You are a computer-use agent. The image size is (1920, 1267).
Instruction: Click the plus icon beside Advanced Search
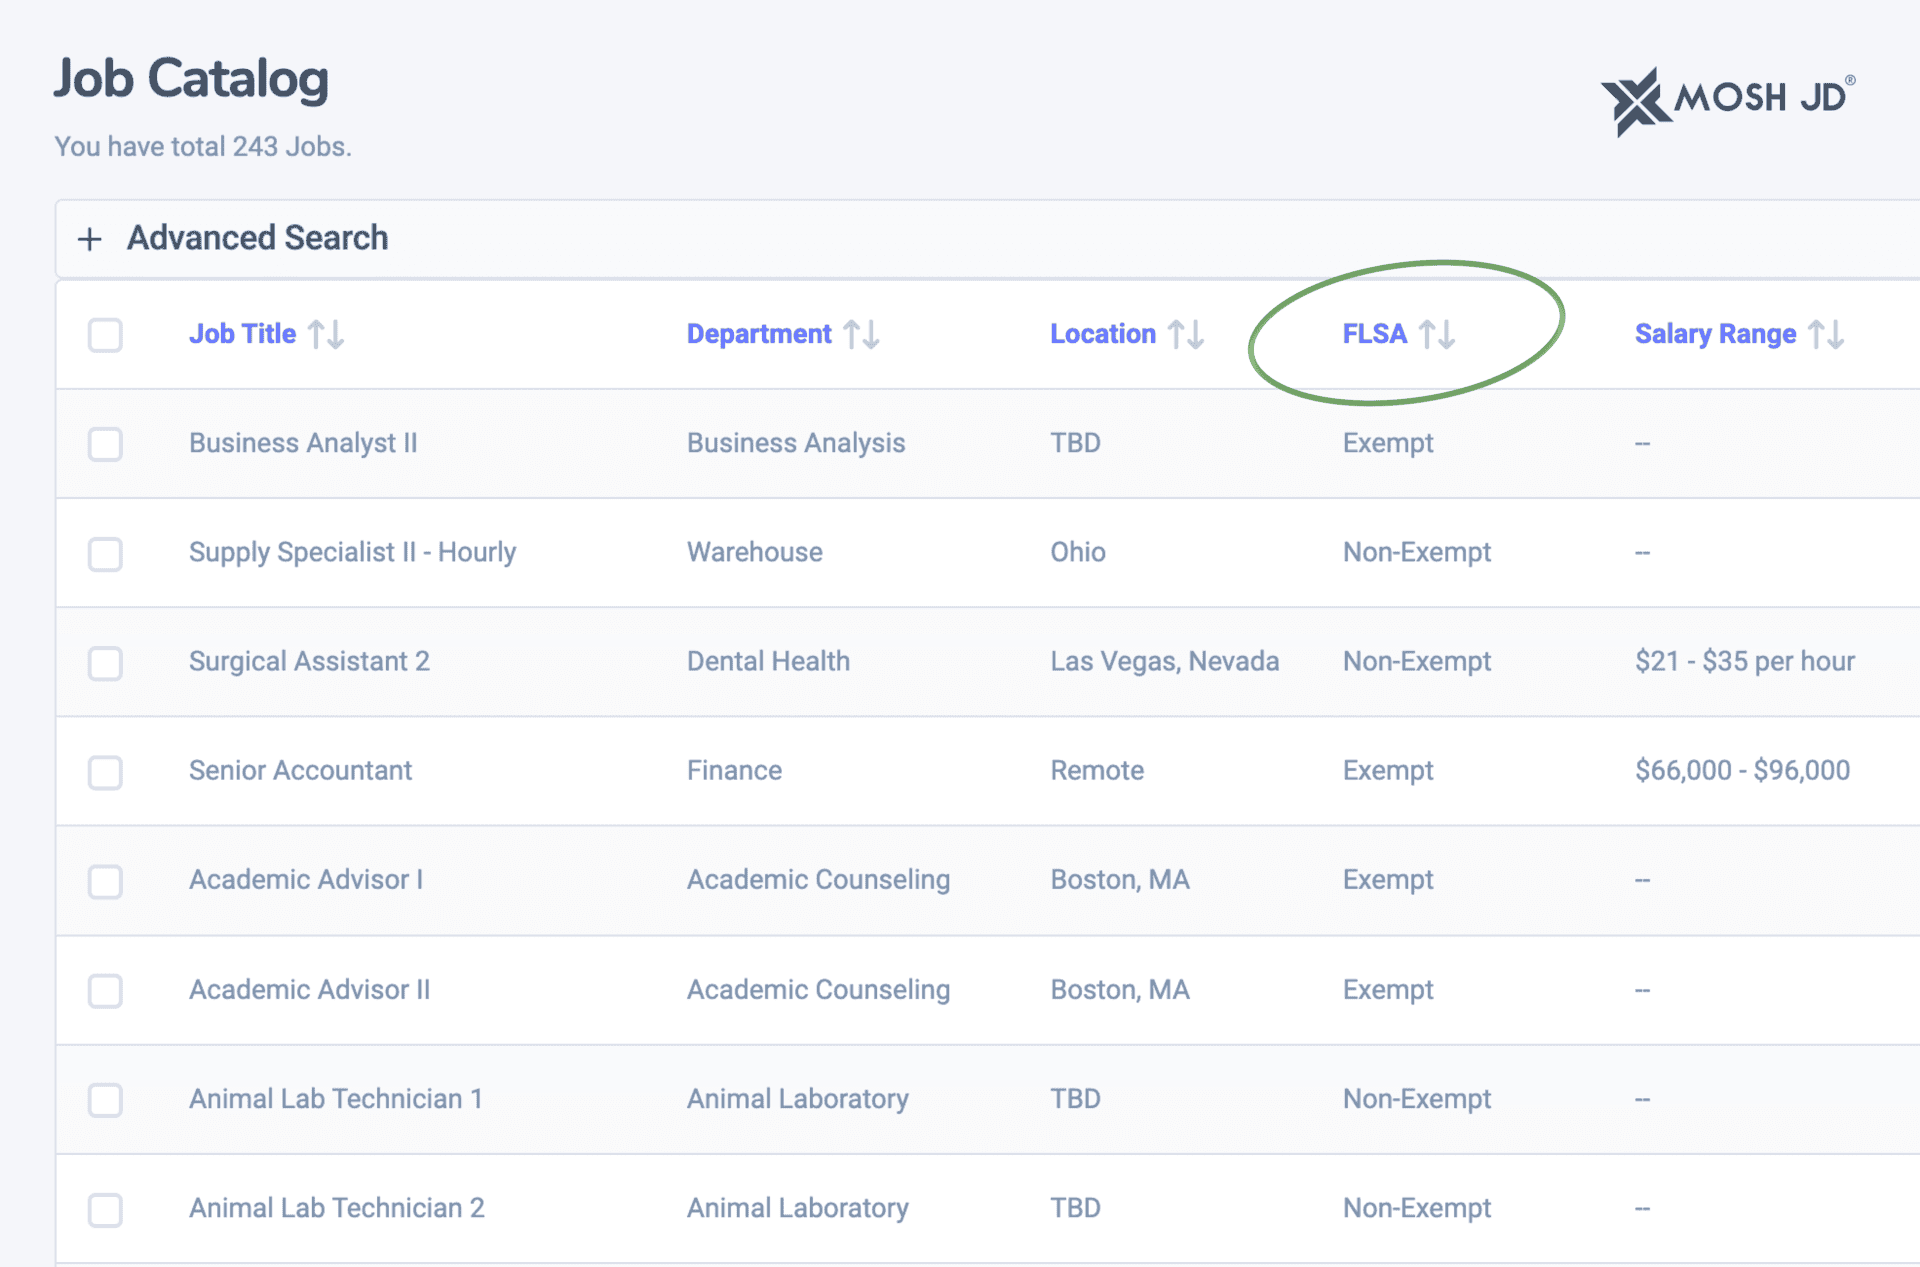point(90,239)
